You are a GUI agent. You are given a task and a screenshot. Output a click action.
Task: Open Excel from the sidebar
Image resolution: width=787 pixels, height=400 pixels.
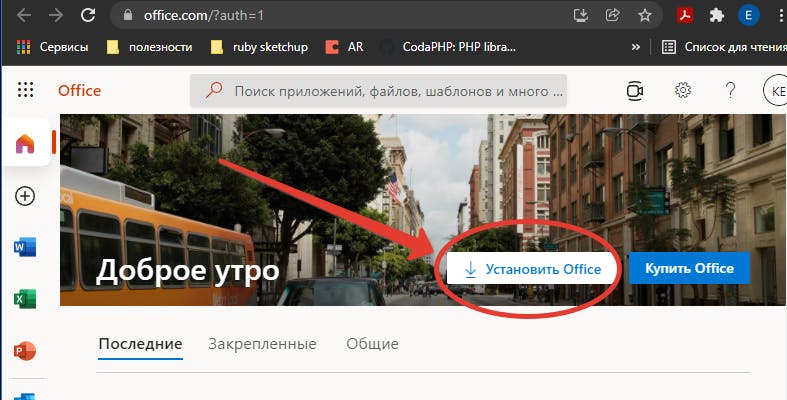tap(25, 299)
